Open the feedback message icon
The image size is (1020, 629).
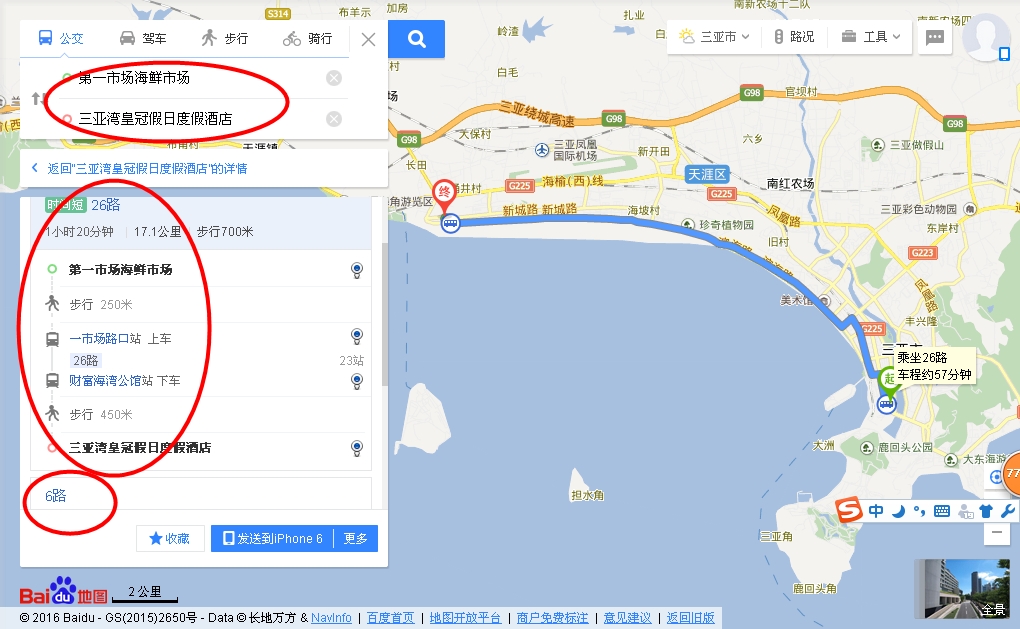click(x=935, y=38)
